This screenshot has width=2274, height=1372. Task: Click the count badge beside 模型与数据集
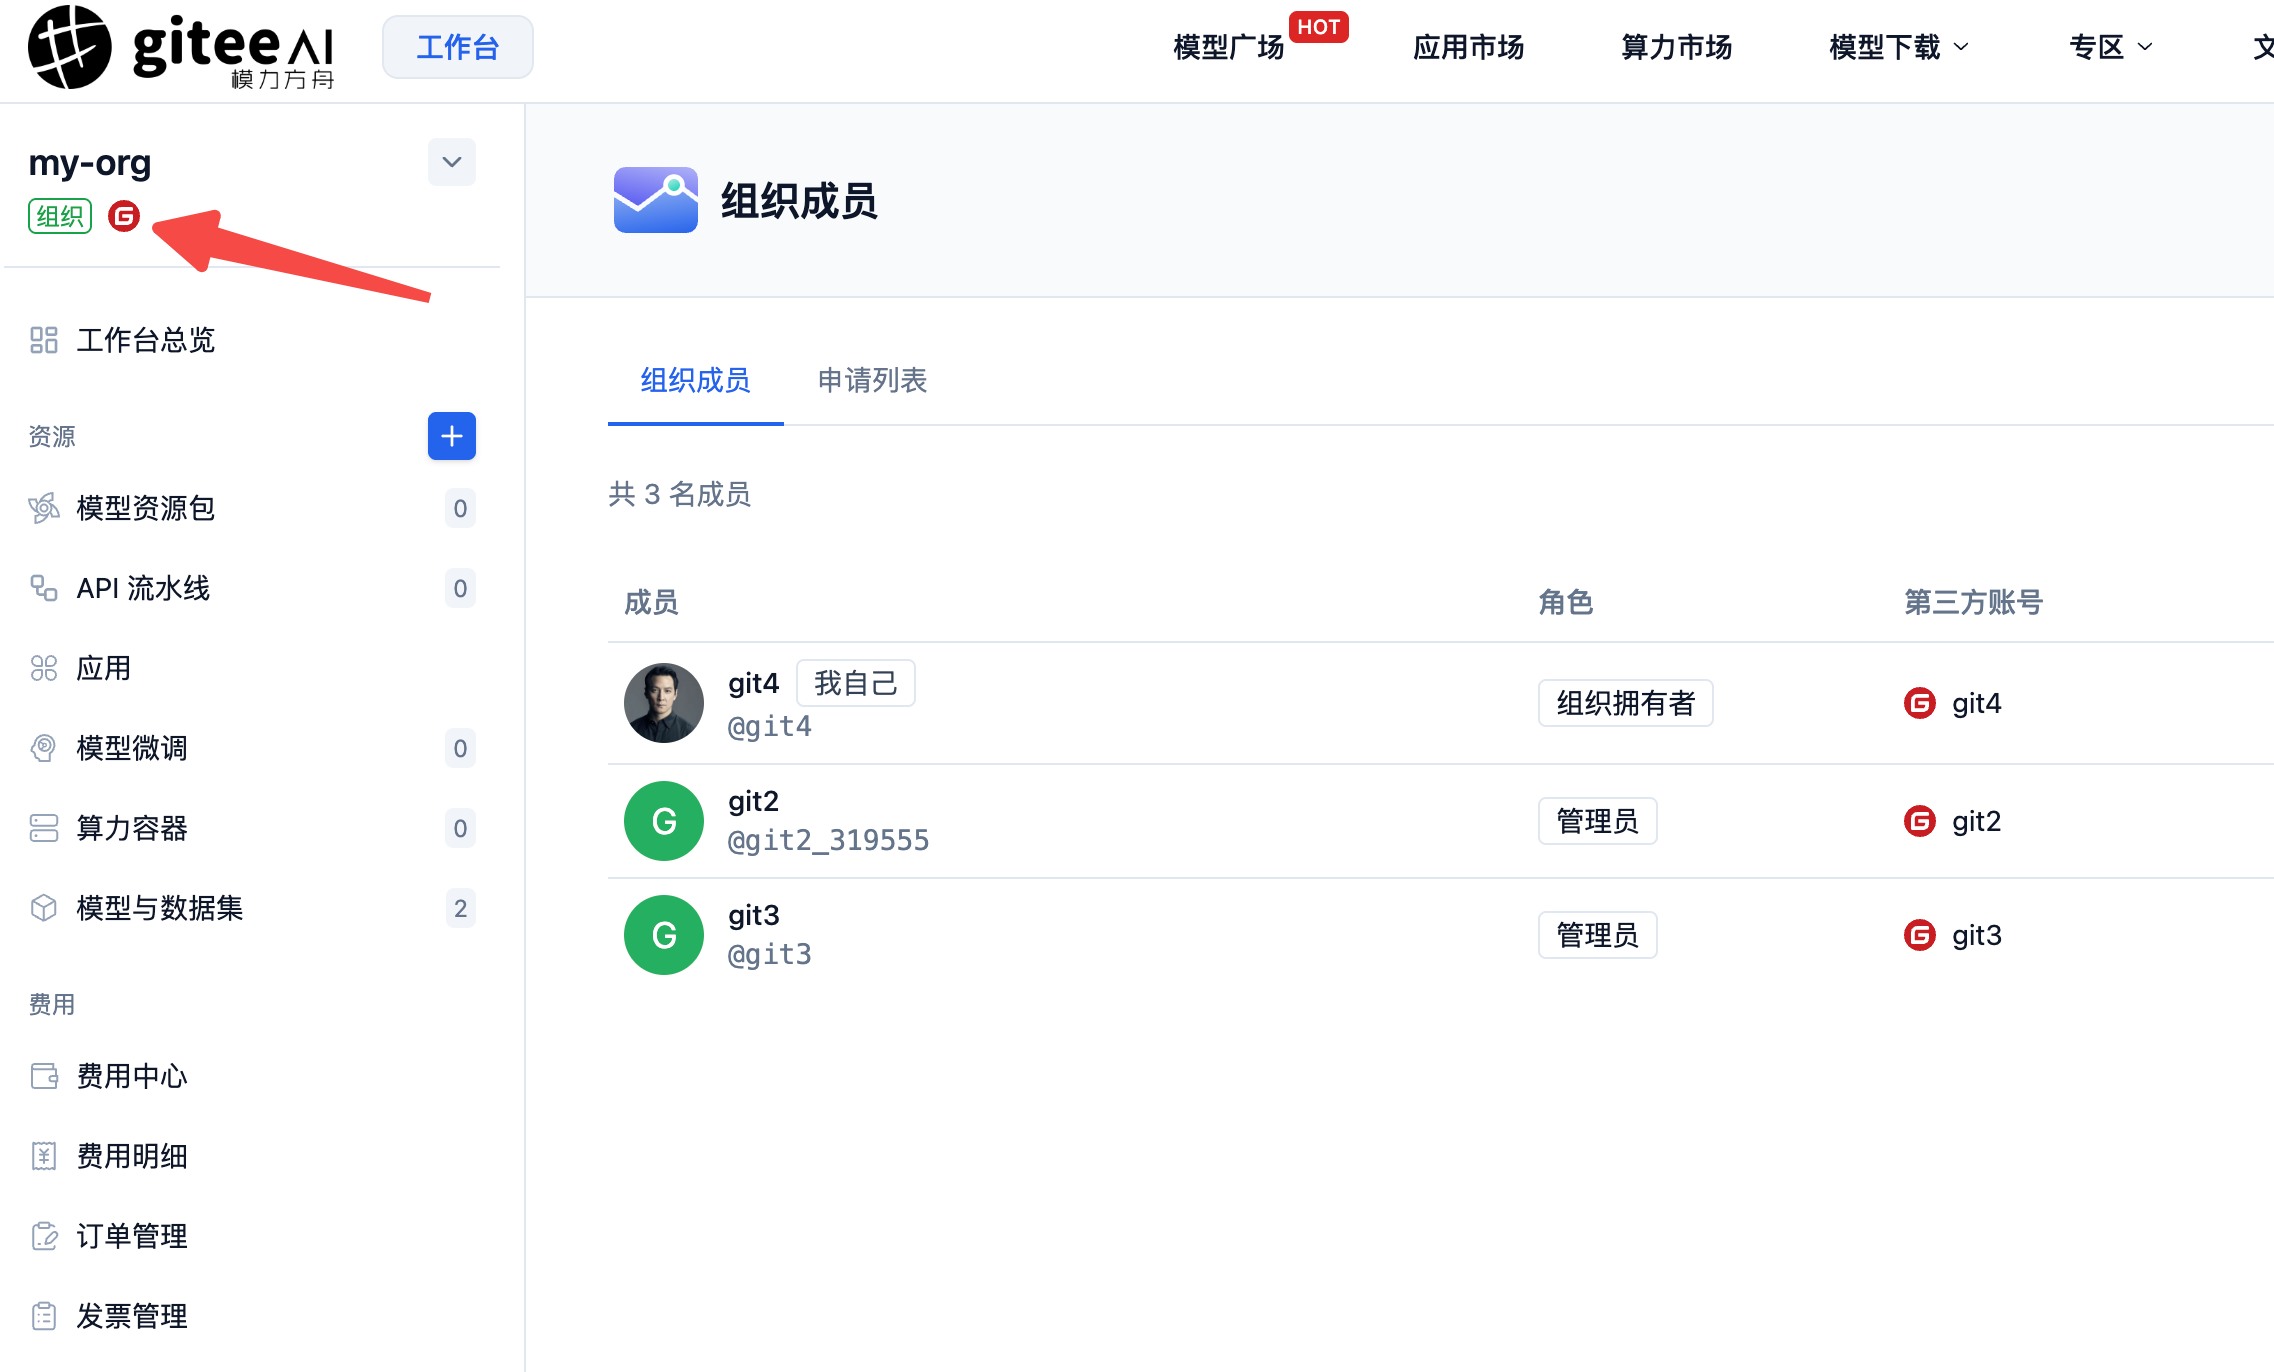(460, 908)
